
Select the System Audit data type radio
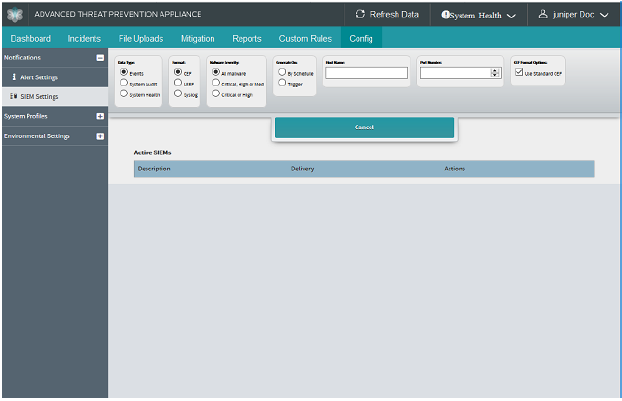point(124,83)
